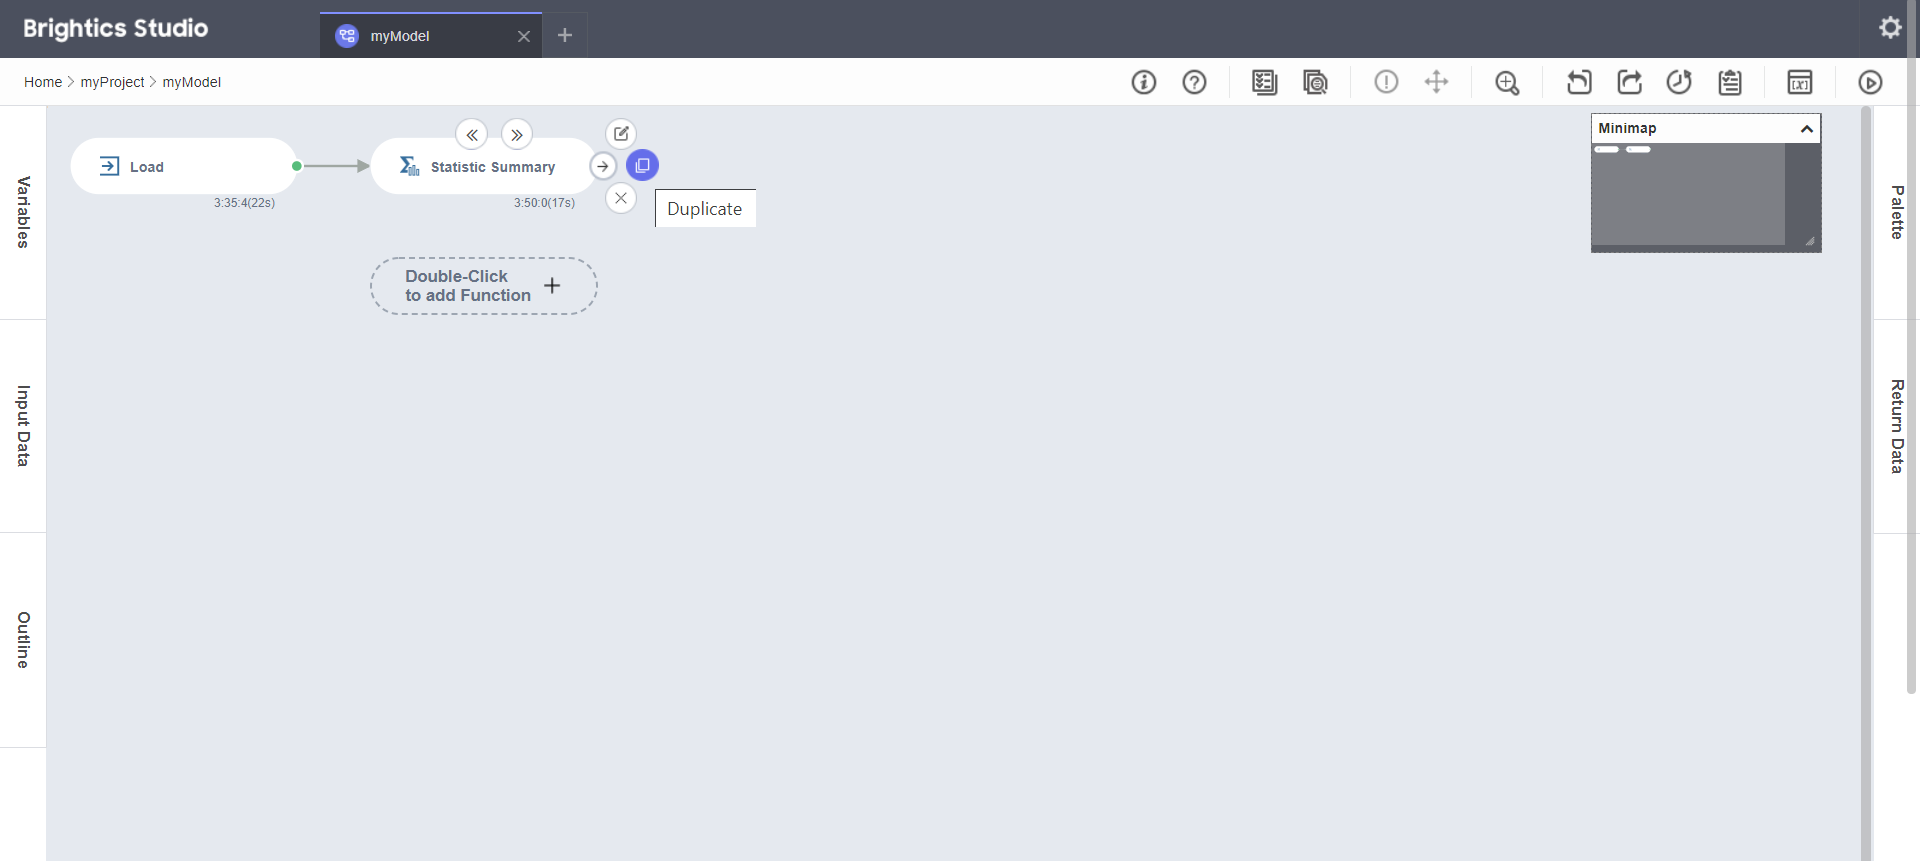Screen dimensions: 1920x861
Task: Click the Brightics Studio logo
Action: click(x=116, y=28)
